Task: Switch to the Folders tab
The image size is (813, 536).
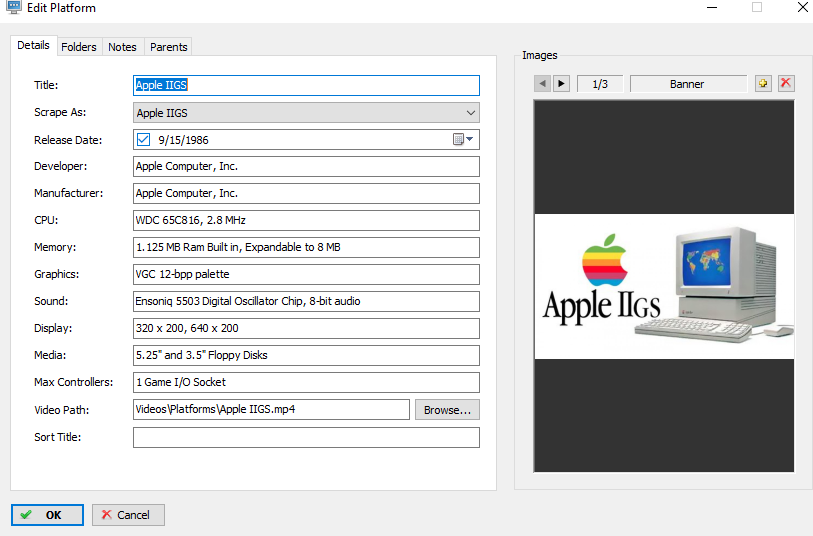Action: coord(79,47)
